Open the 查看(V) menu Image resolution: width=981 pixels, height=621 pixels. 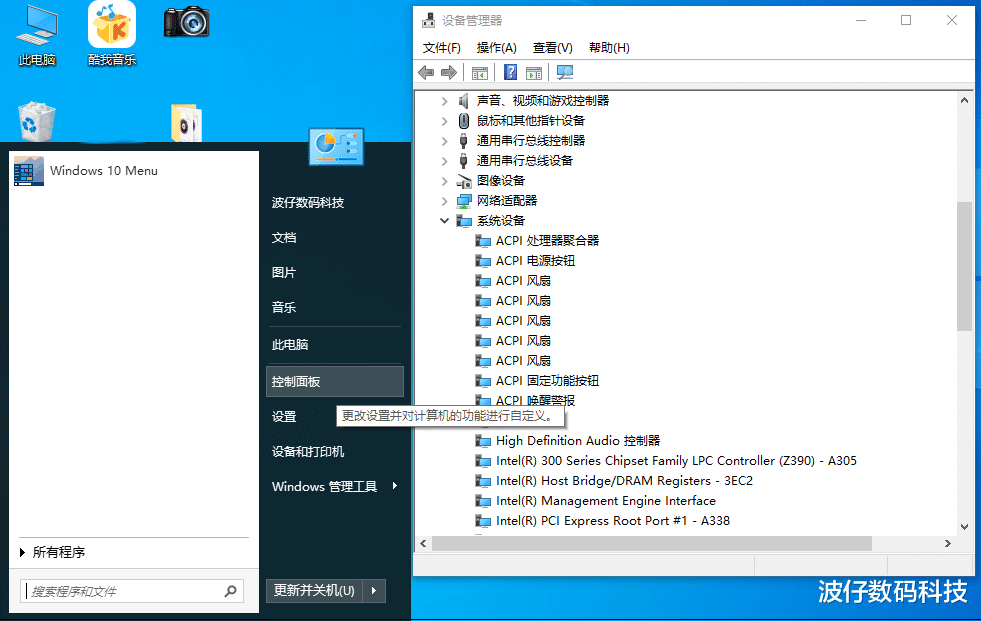(x=552, y=48)
